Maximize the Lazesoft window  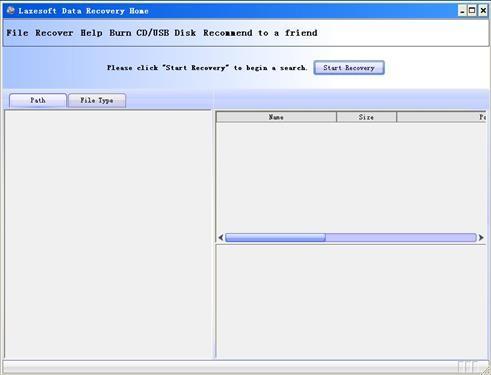472,11
